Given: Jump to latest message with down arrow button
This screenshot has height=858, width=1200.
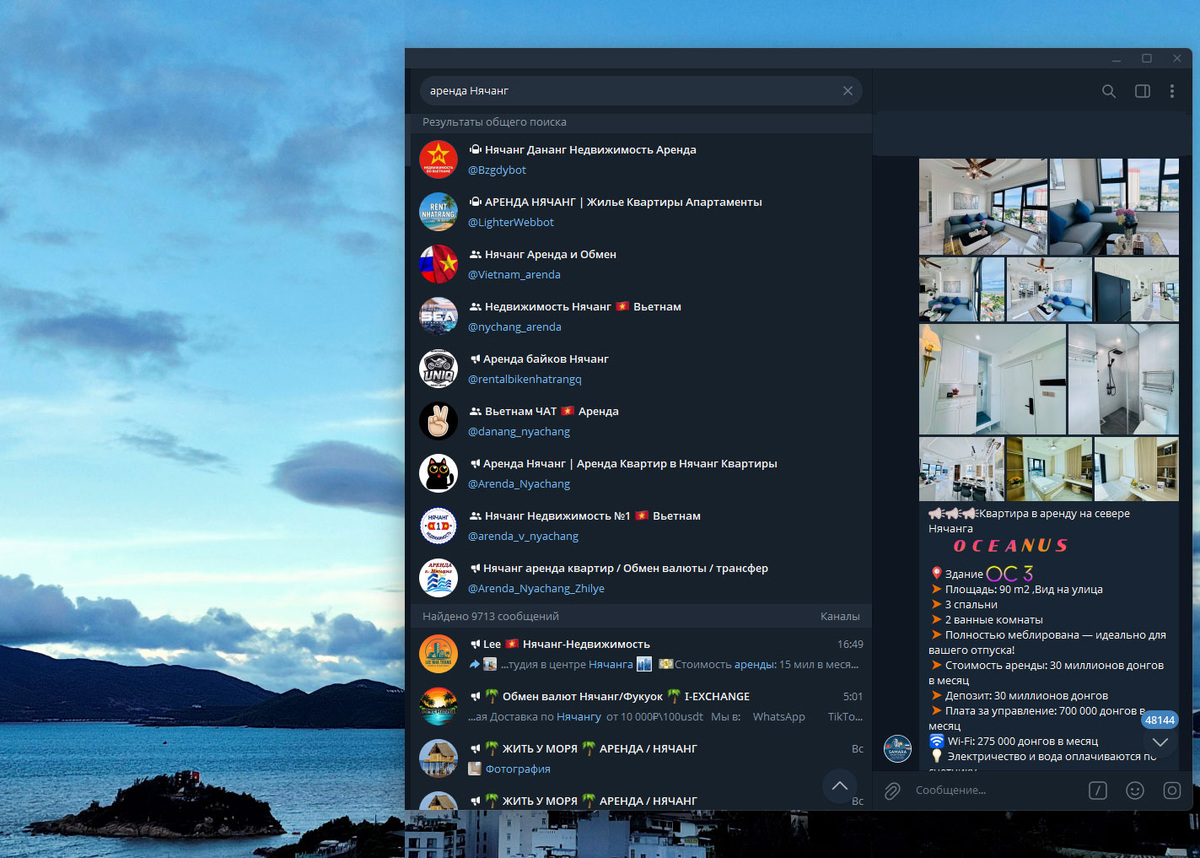Looking at the screenshot, I should coord(1160,742).
